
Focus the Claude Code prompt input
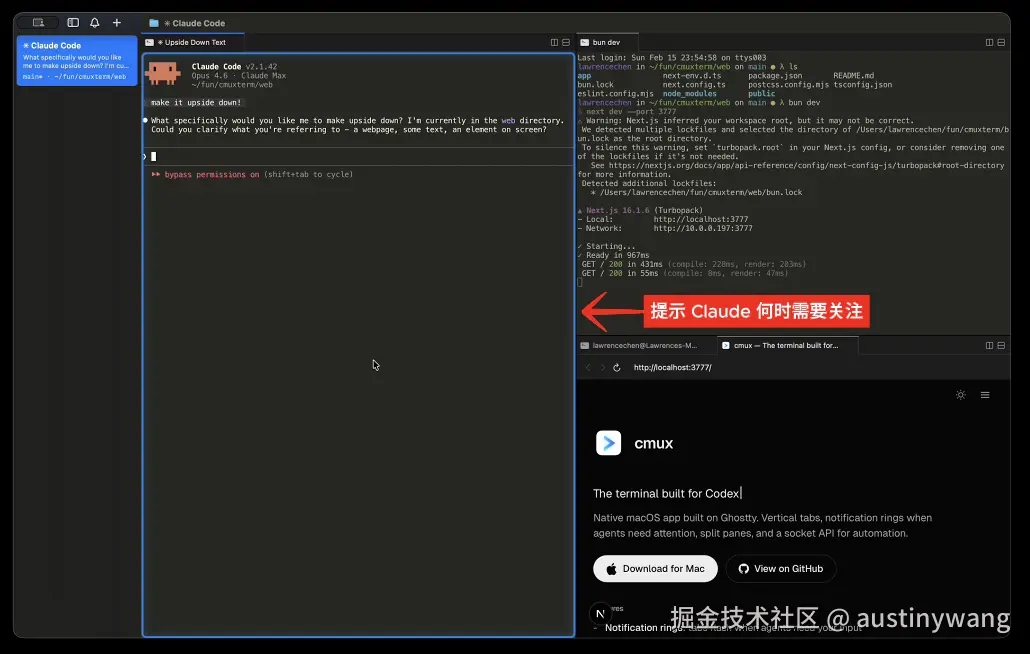tap(358, 156)
